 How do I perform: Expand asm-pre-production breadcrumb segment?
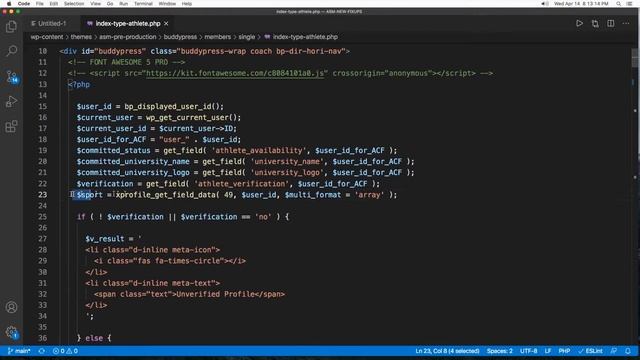coord(128,37)
